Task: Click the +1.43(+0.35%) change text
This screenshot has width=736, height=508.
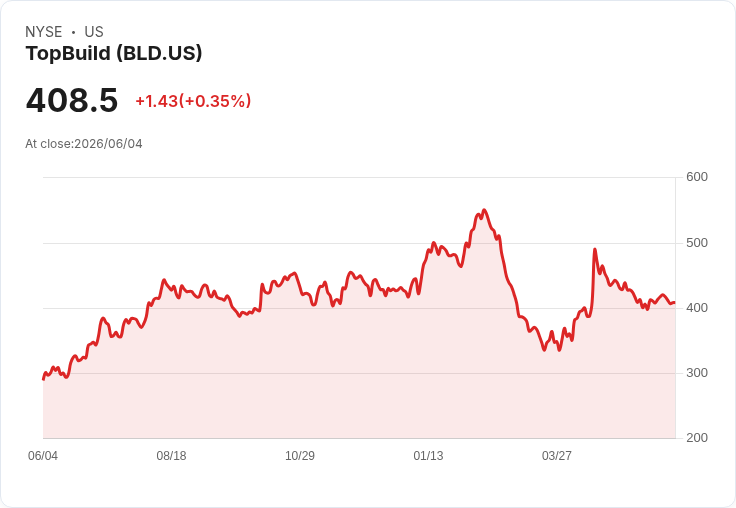Action: point(193,101)
